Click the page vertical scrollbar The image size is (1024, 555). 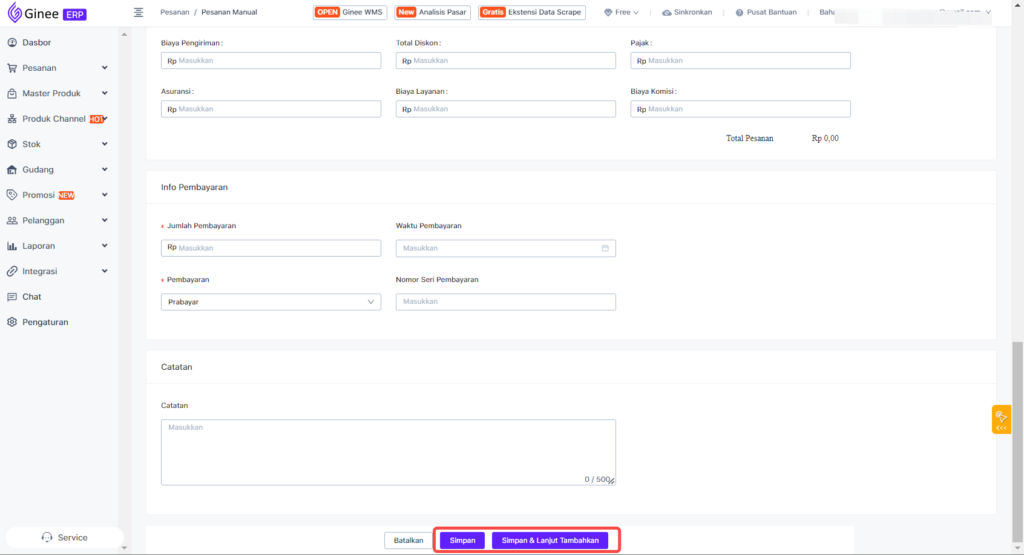tap(1017, 441)
